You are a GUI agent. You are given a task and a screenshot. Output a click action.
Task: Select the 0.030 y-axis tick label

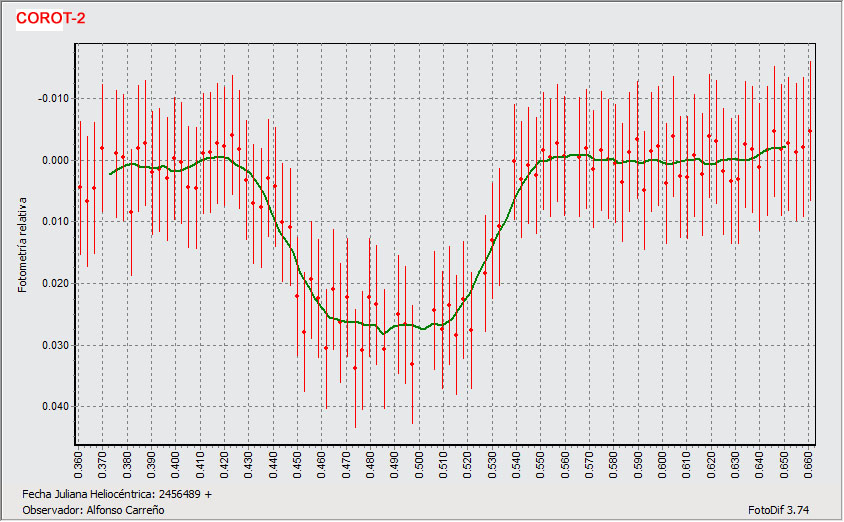(x=55, y=345)
